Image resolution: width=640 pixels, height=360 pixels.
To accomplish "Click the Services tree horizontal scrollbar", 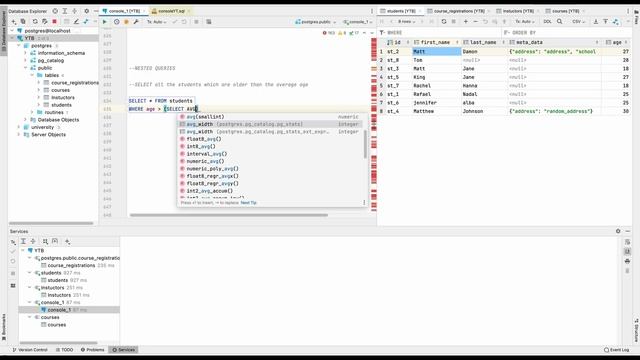I will coord(58,343).
